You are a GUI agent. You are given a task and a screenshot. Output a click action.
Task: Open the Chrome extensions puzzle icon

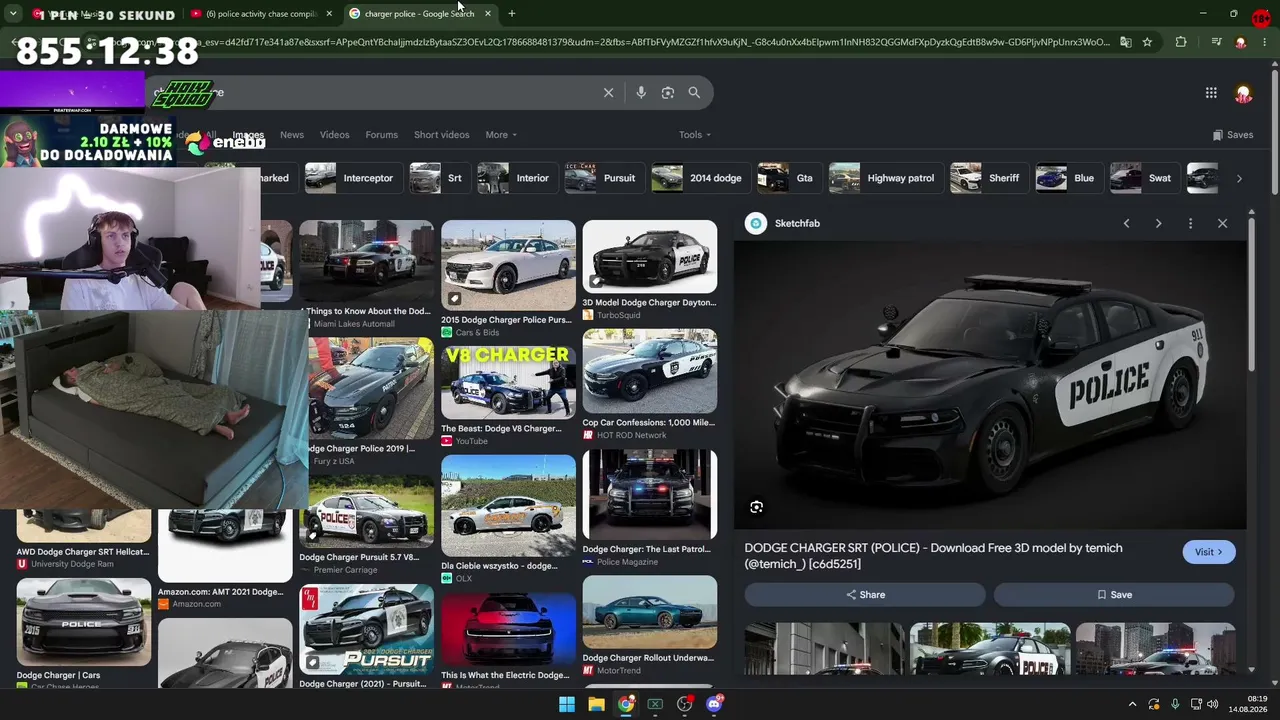(x=1181, y=42)
